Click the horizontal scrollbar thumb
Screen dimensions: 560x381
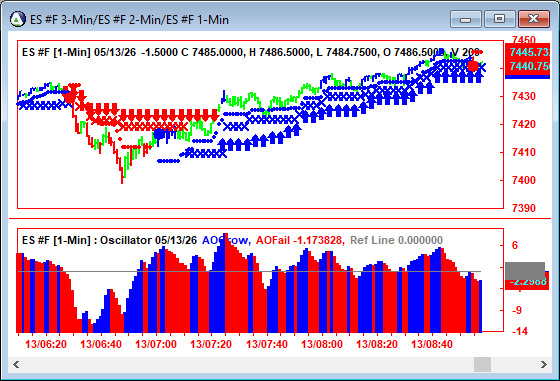pyautogui.click(x=482, y=365)
